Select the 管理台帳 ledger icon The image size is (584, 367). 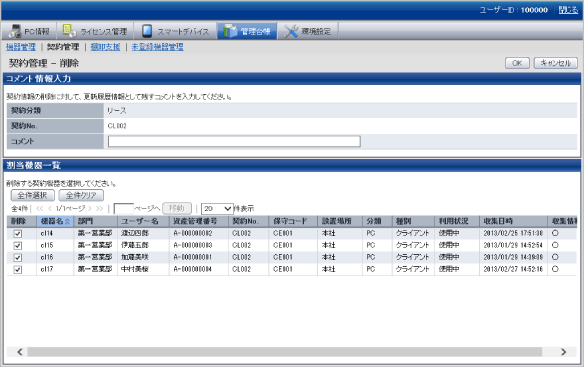[230, 31]
